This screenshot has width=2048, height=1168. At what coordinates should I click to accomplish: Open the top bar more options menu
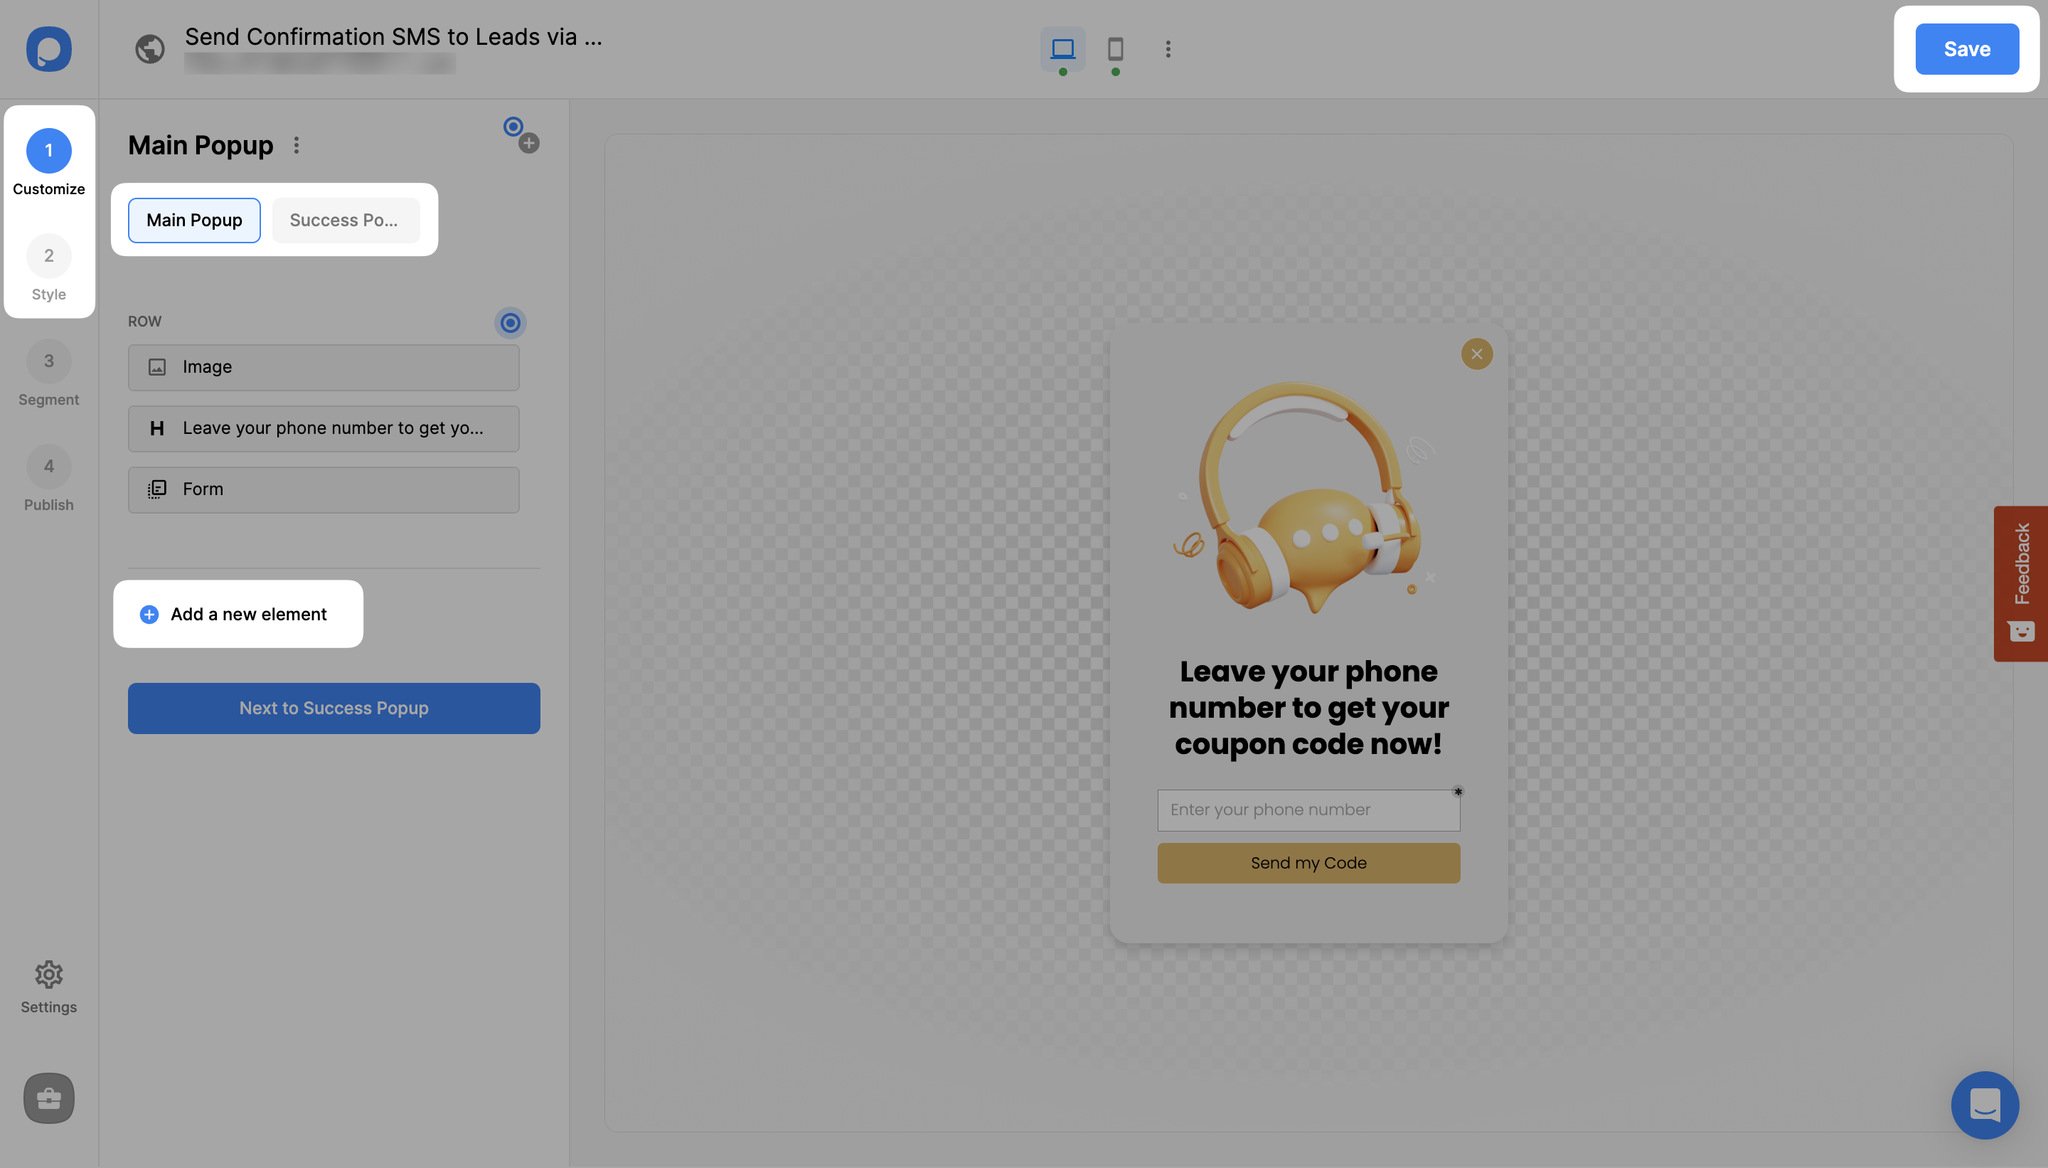pos(1167,48)
